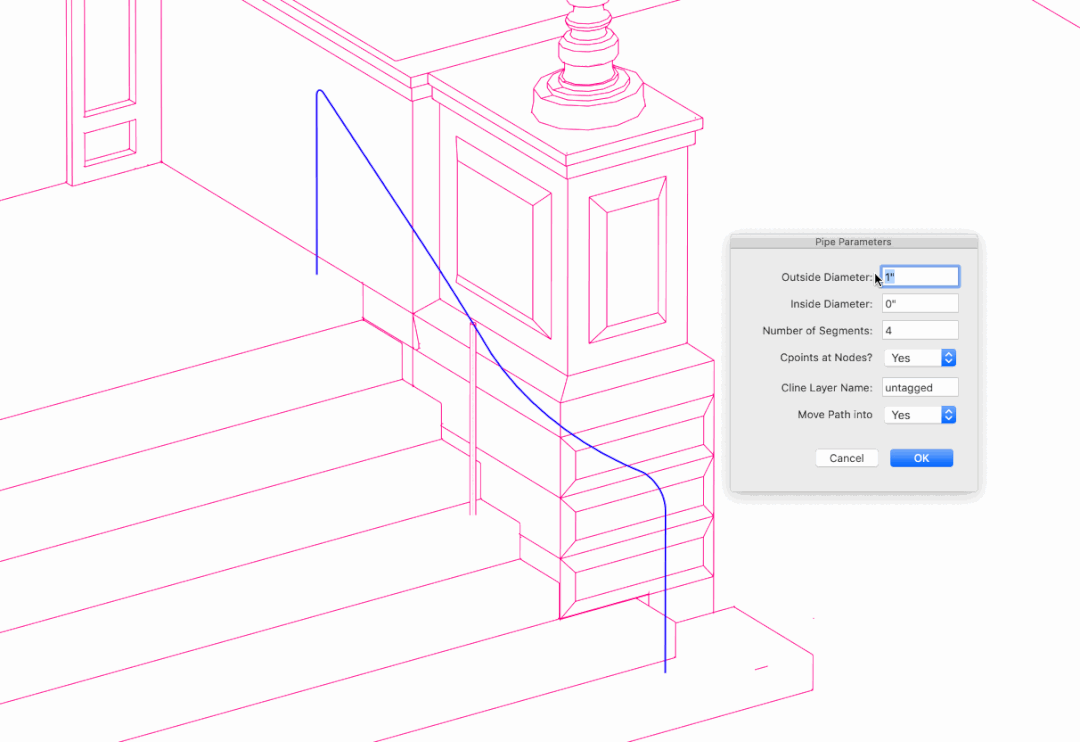1080x742 pixels.
Task: Select the door panel in upper left
Action: 108,55
